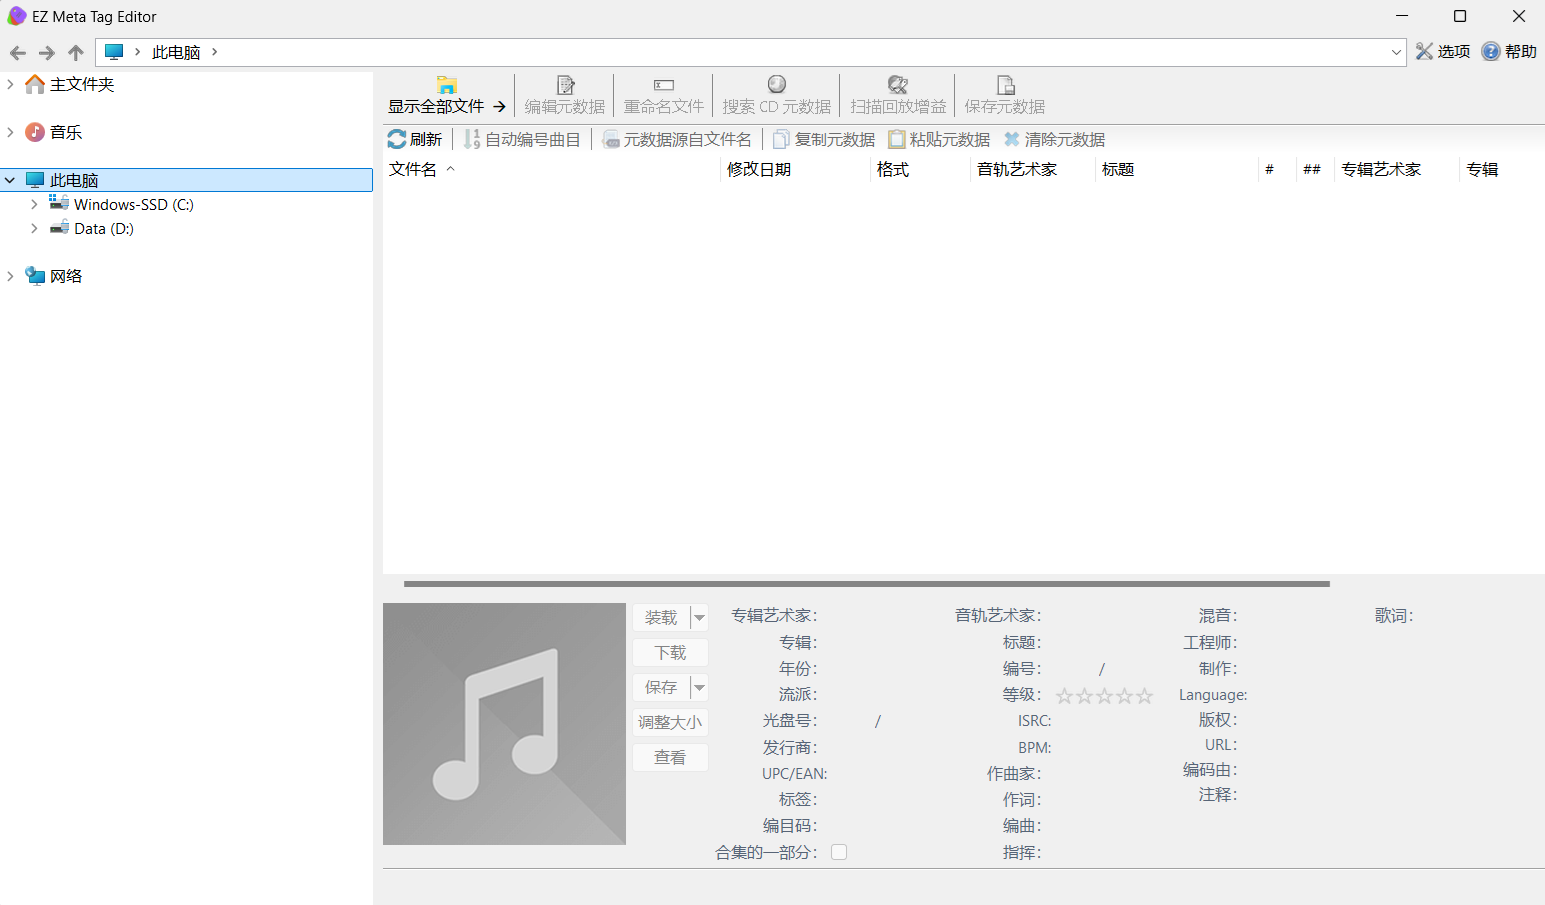Viewport: 1545px width, 905px height.
Task: Expand the Data (D:) node
Action: 34,229
